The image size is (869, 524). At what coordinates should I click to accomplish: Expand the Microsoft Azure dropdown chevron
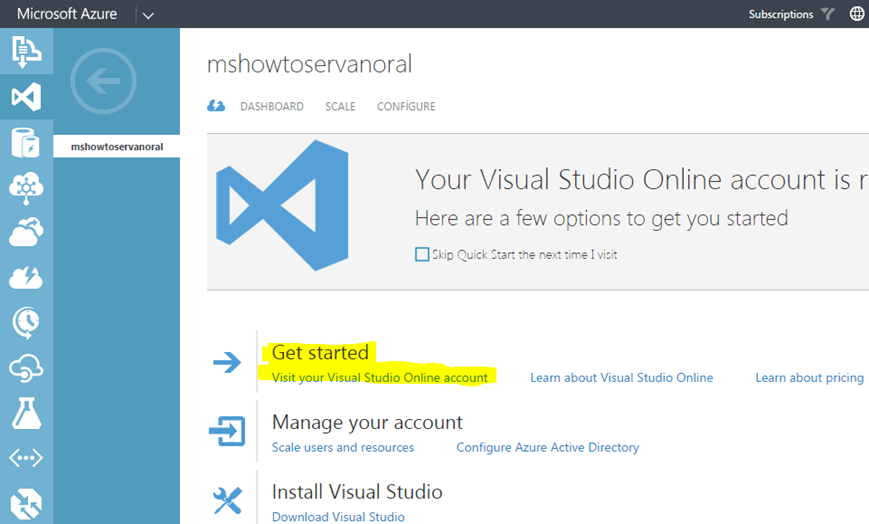pyautogui.click(x=148, y=15)
